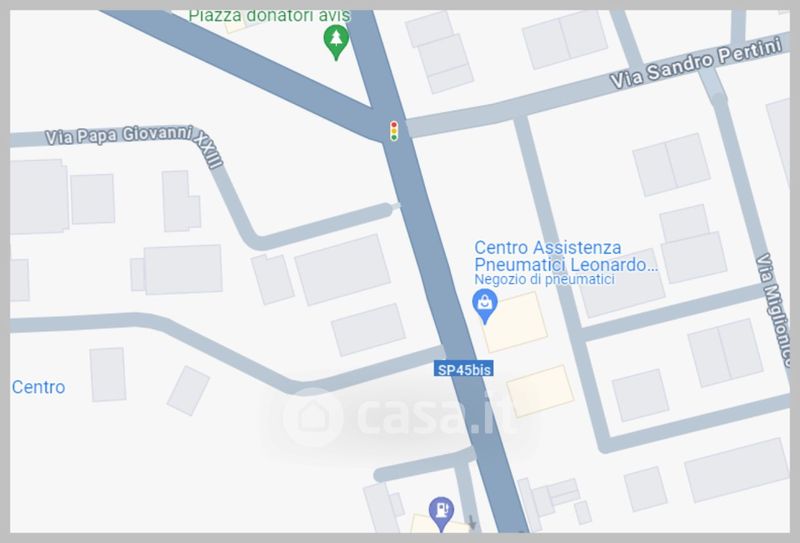Click the purple gas station pin
800x543 pixels.
point(441,514)
